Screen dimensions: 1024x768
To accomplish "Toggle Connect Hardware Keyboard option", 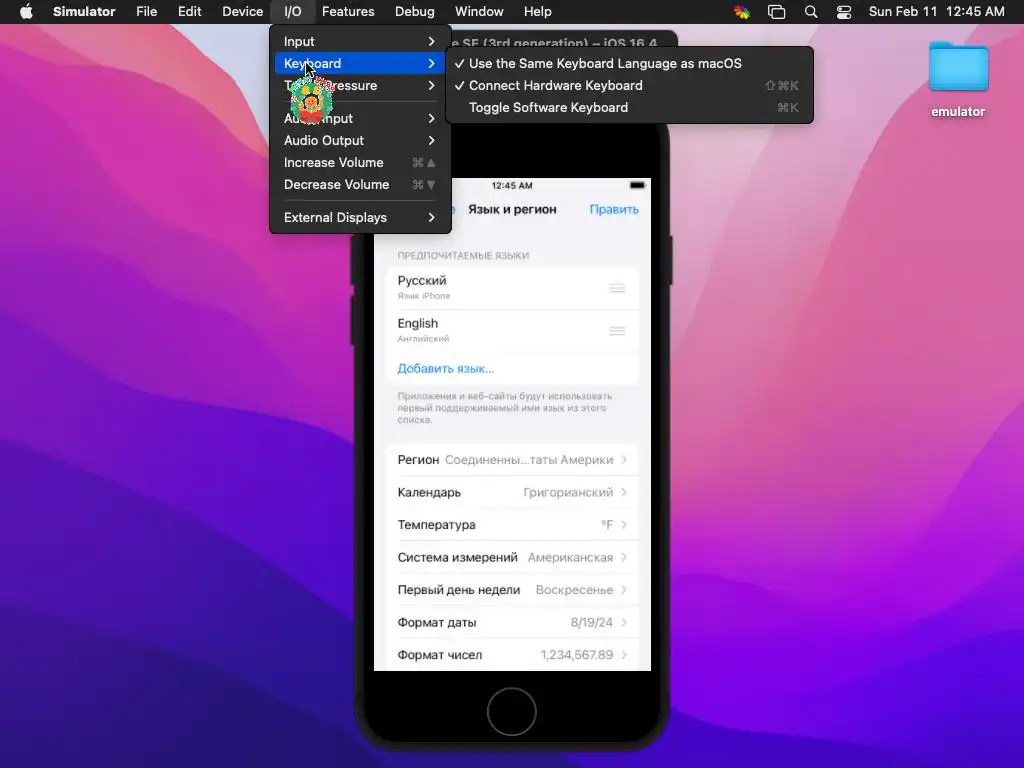I will click(x=630, y=86).
